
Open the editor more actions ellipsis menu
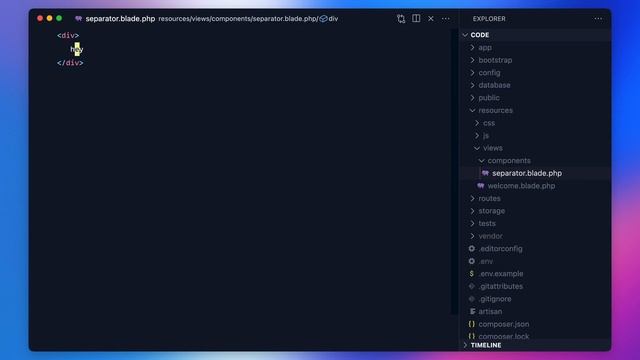[x=446, y=19]
